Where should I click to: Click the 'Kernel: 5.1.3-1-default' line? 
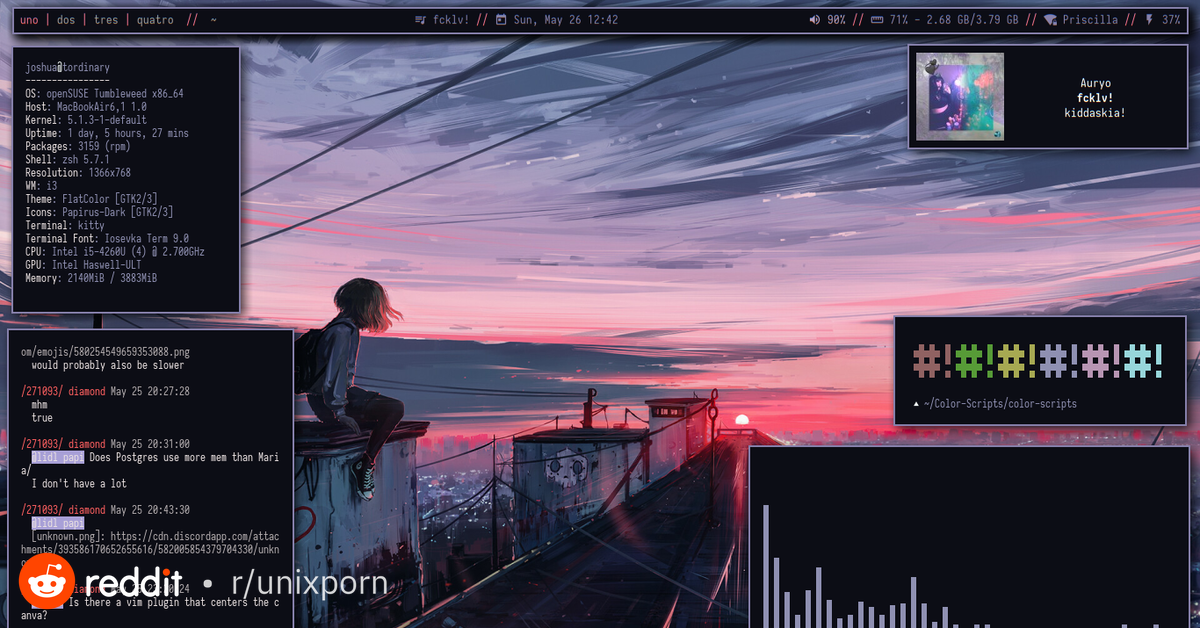tap(86, 120)
